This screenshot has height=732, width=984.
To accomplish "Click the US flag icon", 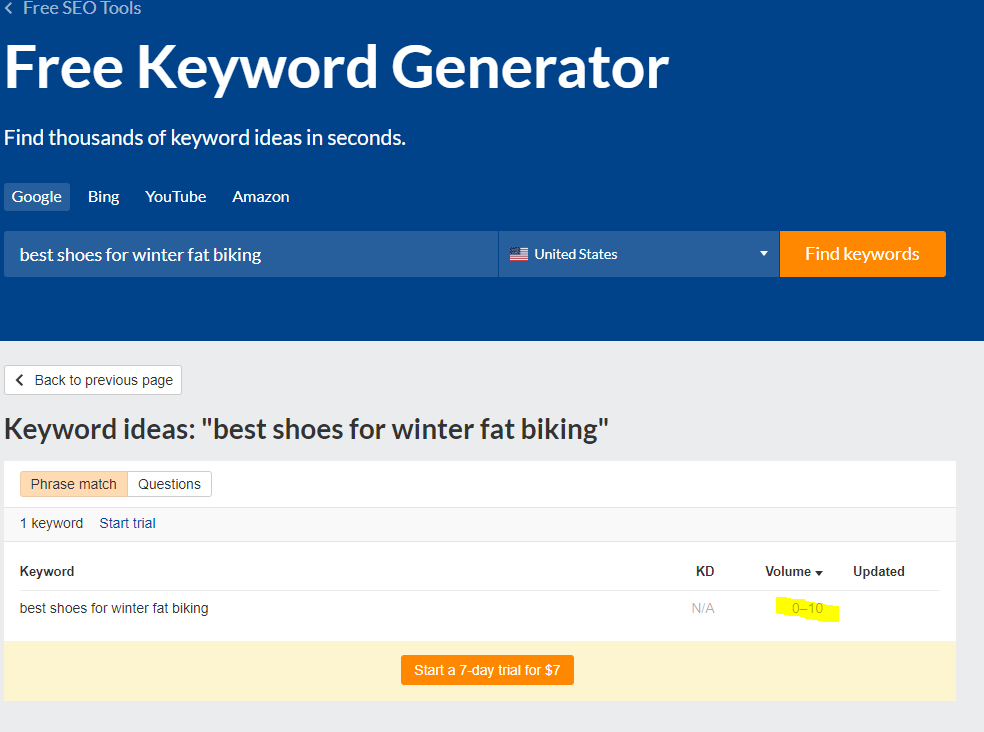I will [x=518, y=254].
